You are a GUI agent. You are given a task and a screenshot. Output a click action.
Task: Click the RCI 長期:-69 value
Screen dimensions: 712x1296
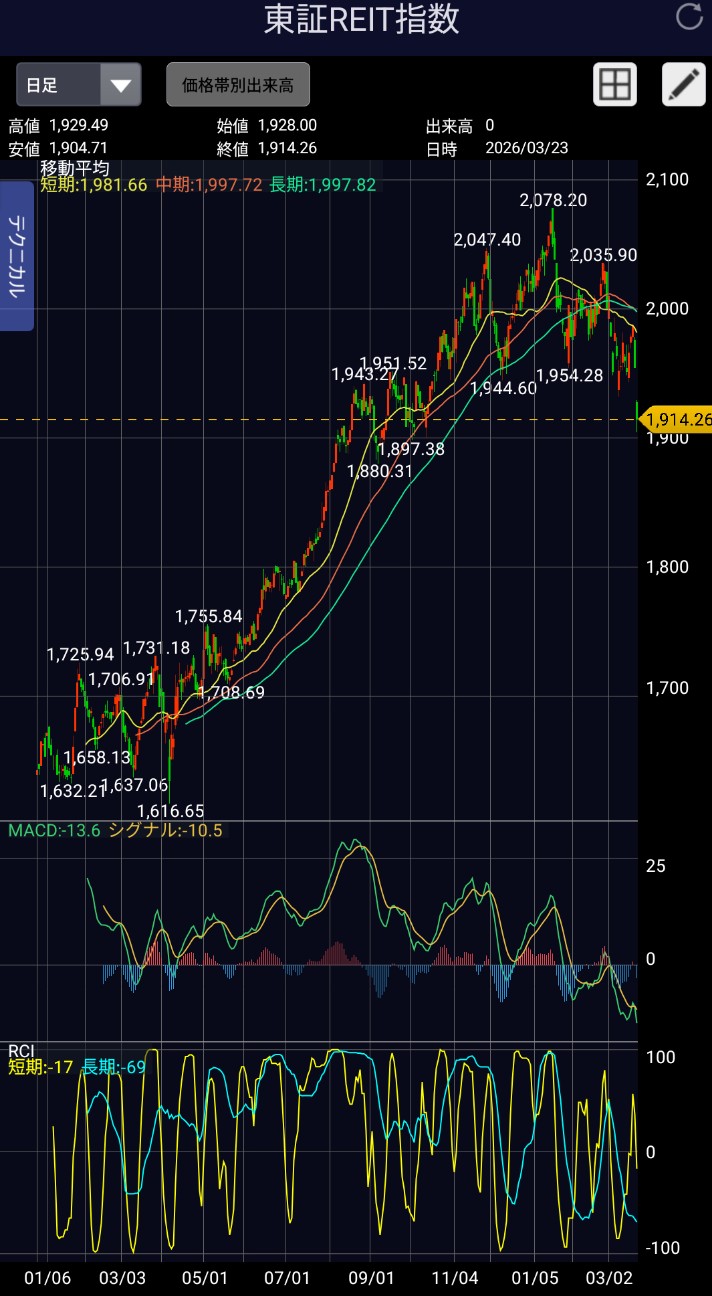(114, 1068)
